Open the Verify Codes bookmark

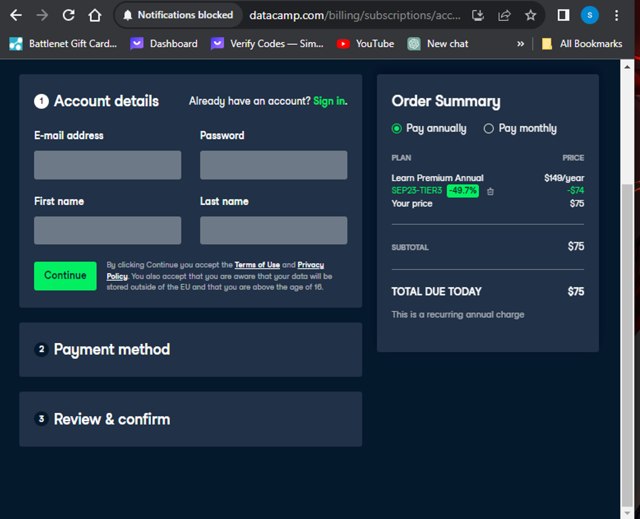click(x=267, y=44)
